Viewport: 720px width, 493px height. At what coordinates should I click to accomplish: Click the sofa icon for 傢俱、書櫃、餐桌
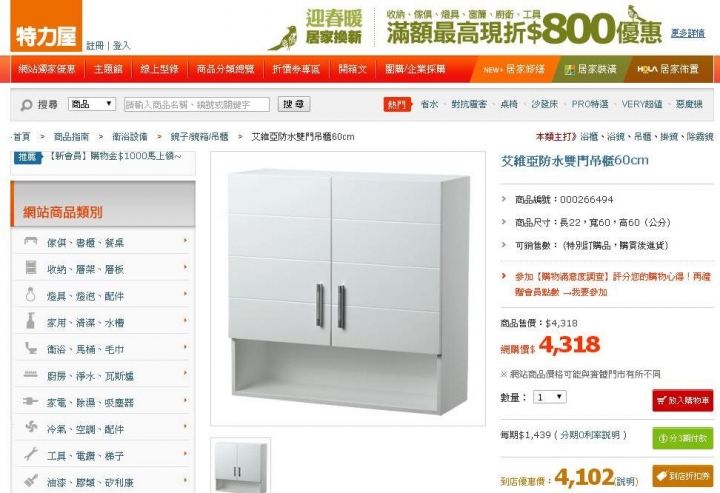tap(30, 241)
